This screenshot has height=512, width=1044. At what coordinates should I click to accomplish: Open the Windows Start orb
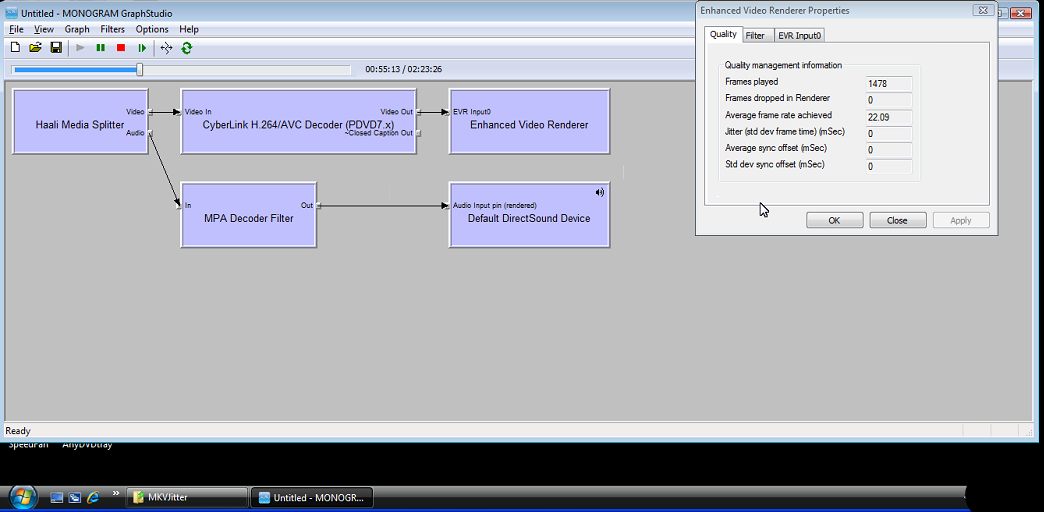click(21, 497)
